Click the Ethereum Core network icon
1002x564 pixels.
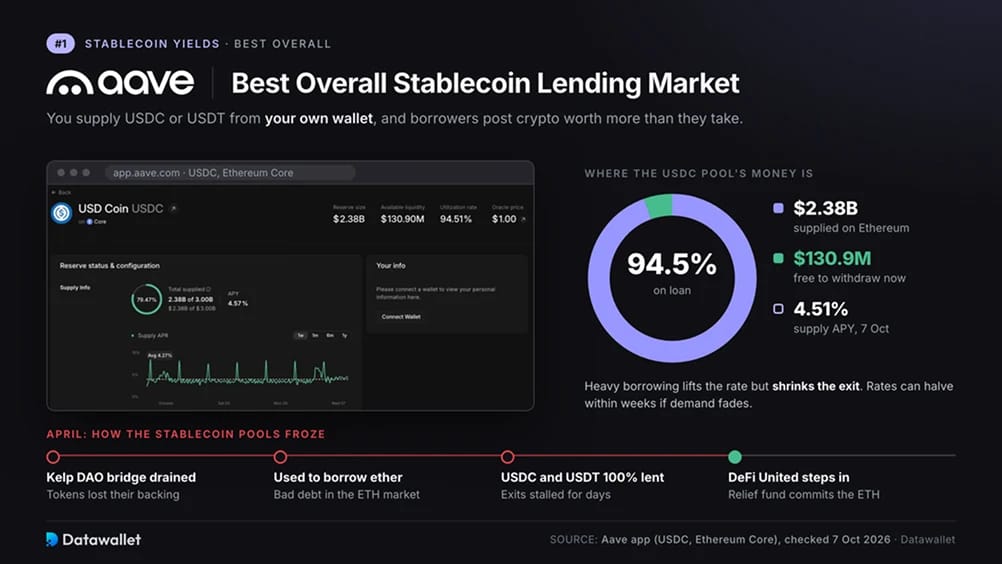(x=89, y=222)
